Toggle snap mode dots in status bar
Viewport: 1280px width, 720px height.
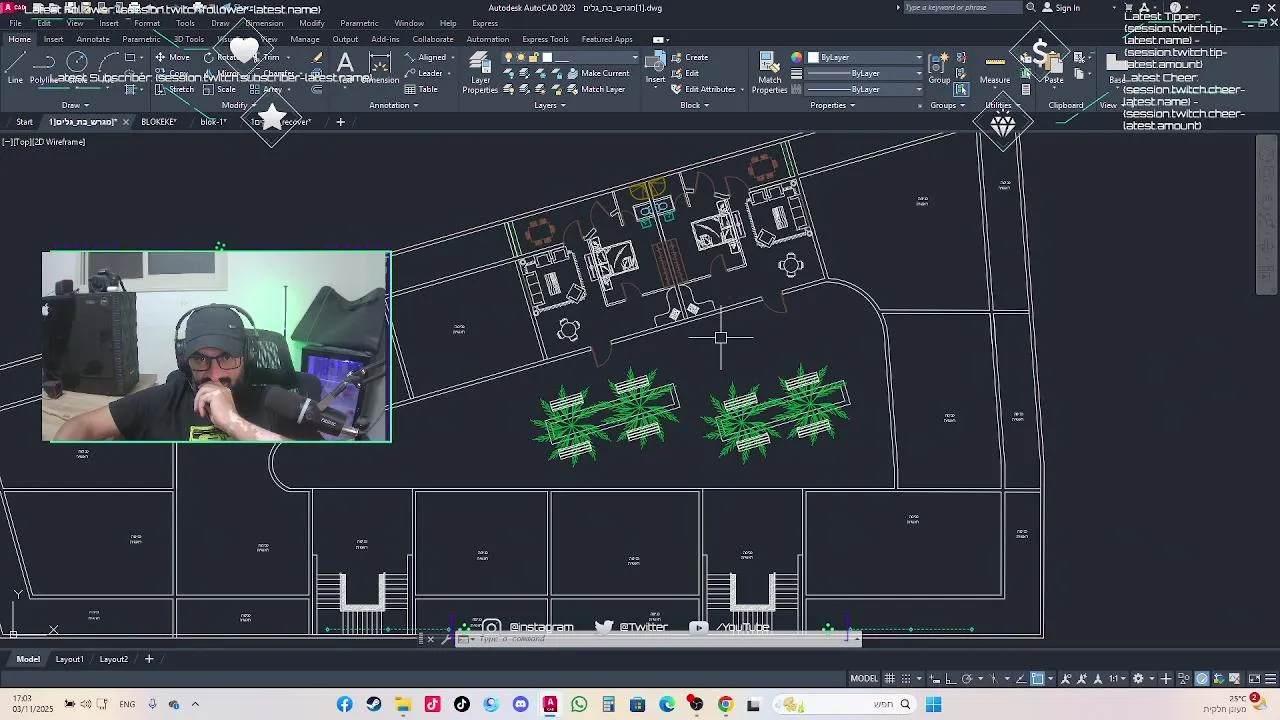[x=907, y=679]
